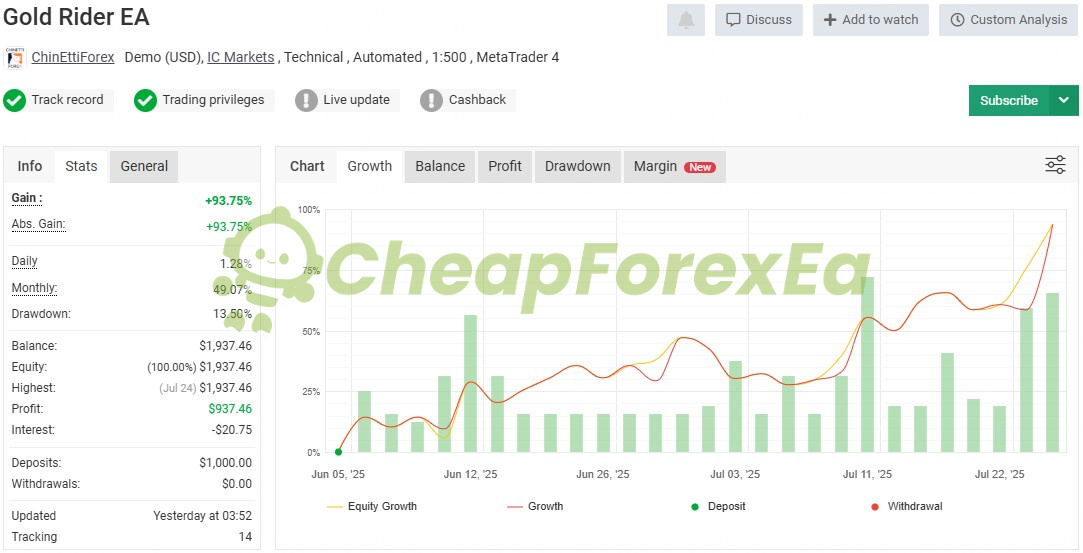Click the Daily stat label
The width and height of the screenshot is (1083, 553).
[24, 261]
